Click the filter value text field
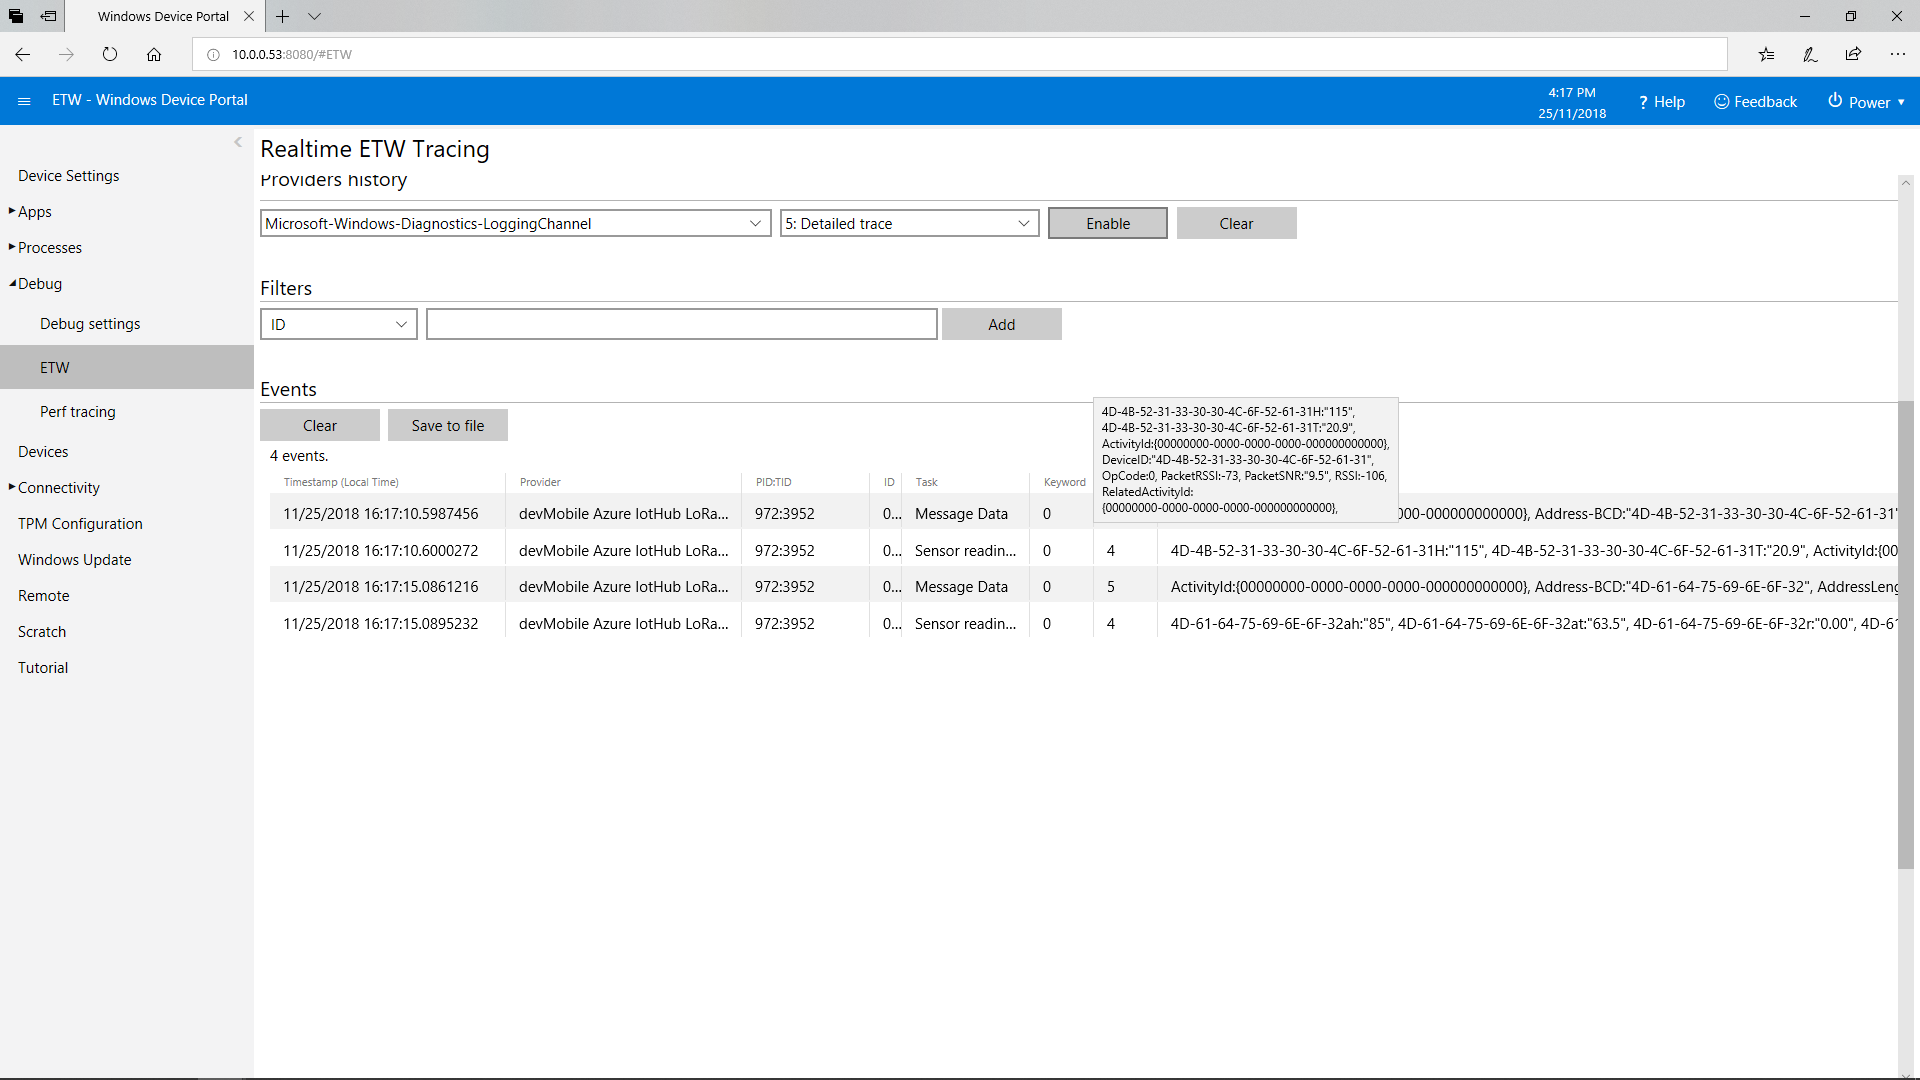 (x=681, y=324)
